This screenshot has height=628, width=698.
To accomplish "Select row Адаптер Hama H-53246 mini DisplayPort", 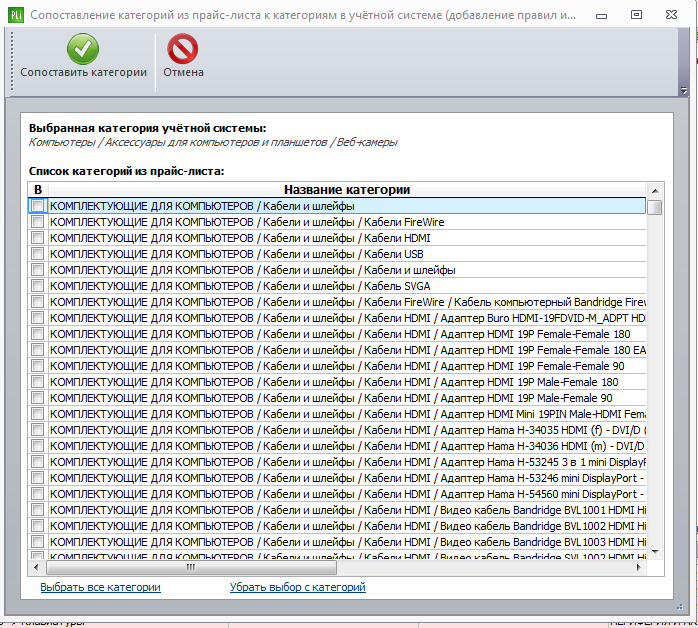I will tap(347, 478).
